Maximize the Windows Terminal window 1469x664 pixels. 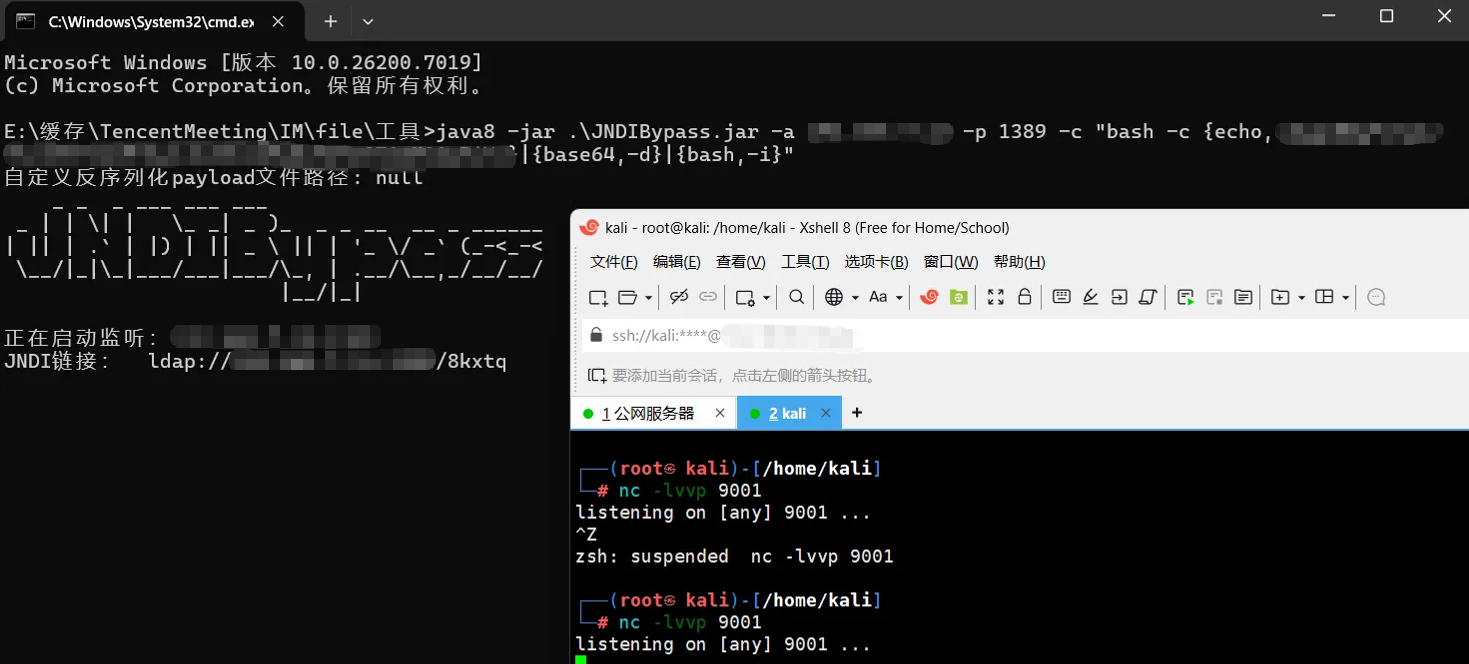1386,16
